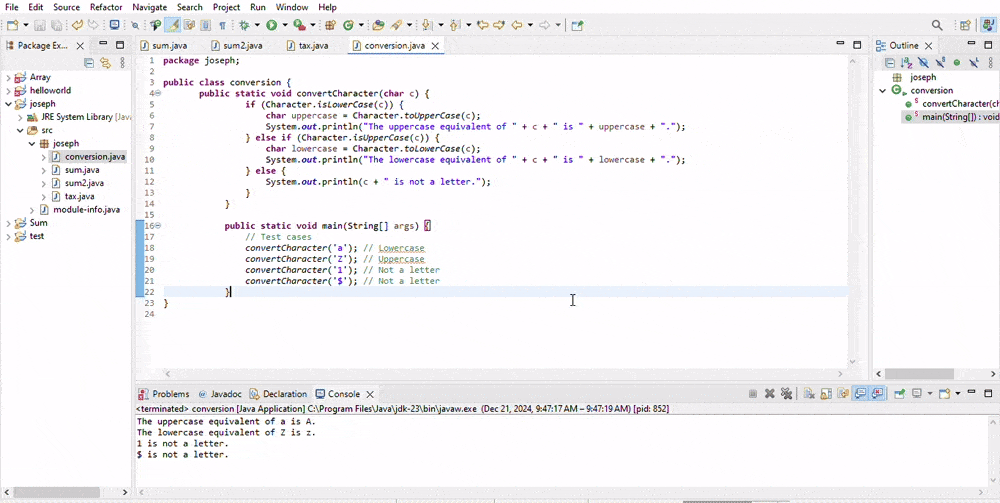
Task: Open Display Selected Console dropdown
Action: point(930,393)
